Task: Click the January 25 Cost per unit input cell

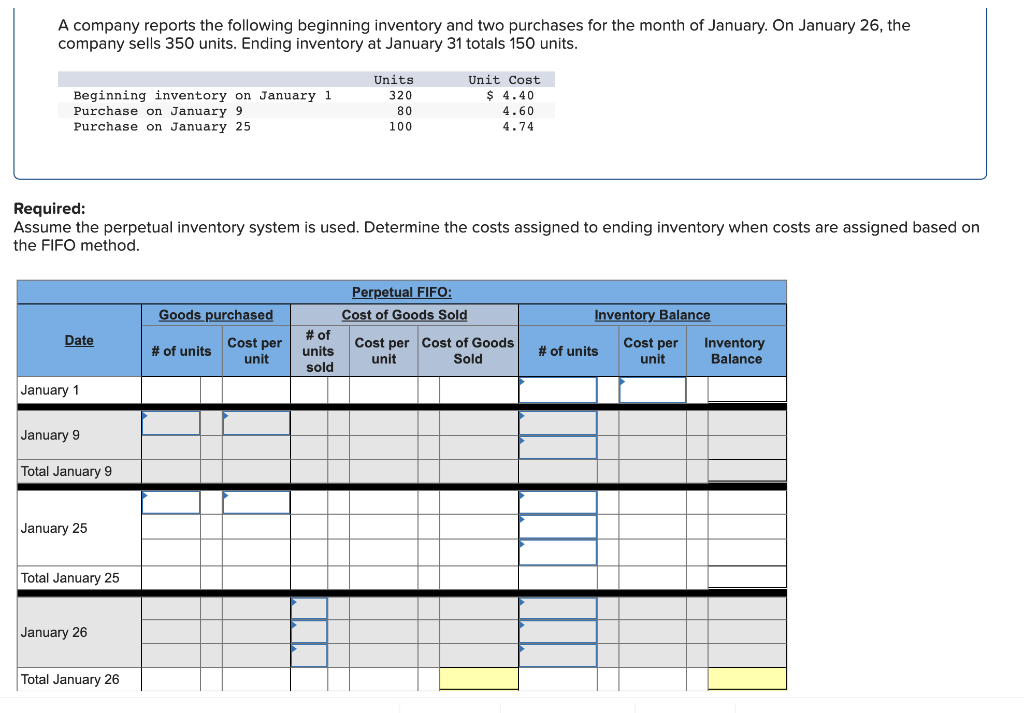Action: click(x=255, y=503)
